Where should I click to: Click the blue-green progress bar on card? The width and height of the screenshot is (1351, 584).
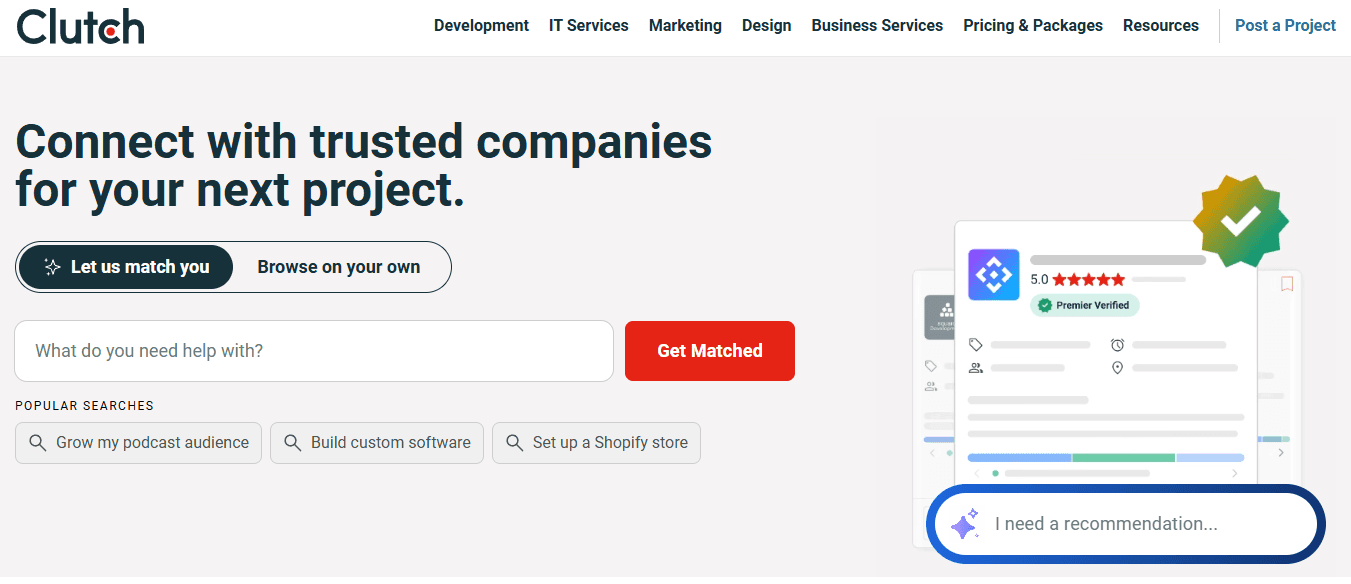(x=1106, y=458)
